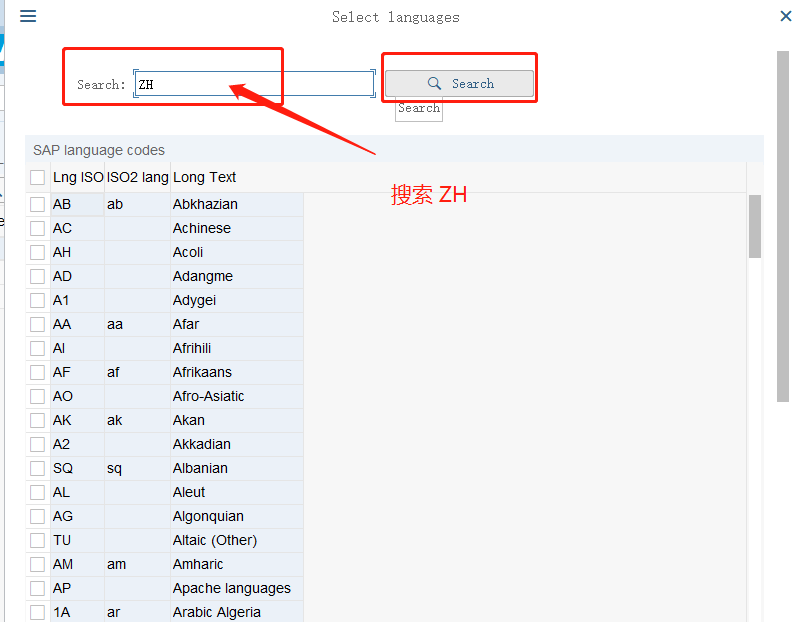Check the Abkhazian language checkbox
Viewport: 792px width, 622px height.
[x=38, y=204]
